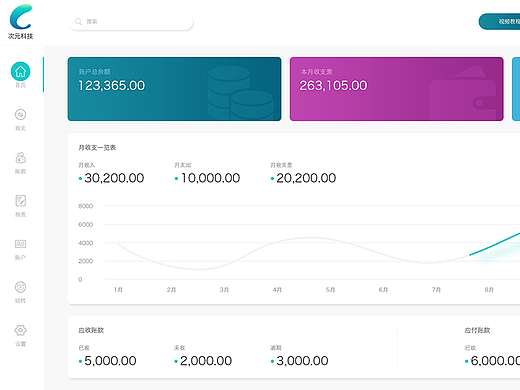
Task: Click the teal highlighted chart line segment
Action: tap(495, 244)
